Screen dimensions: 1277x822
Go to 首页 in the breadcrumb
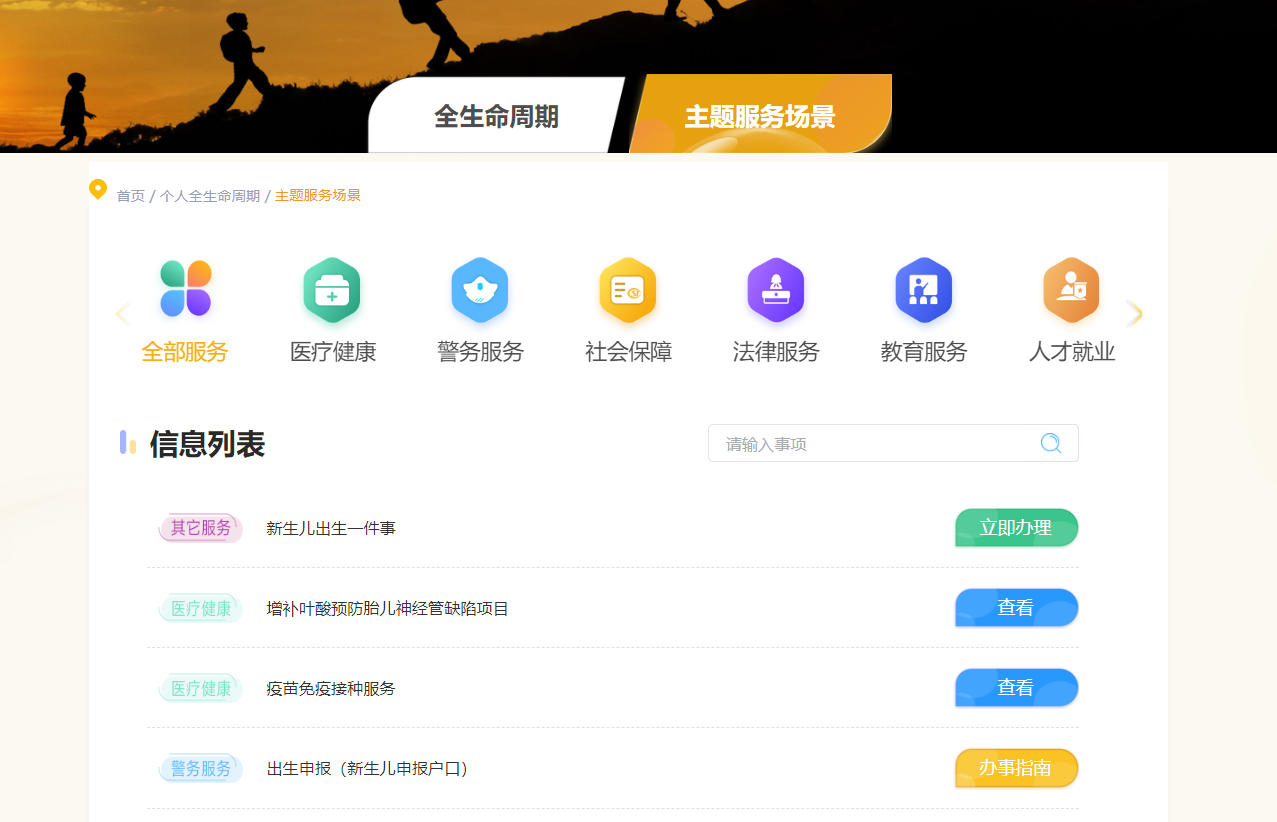coord(131,196)
